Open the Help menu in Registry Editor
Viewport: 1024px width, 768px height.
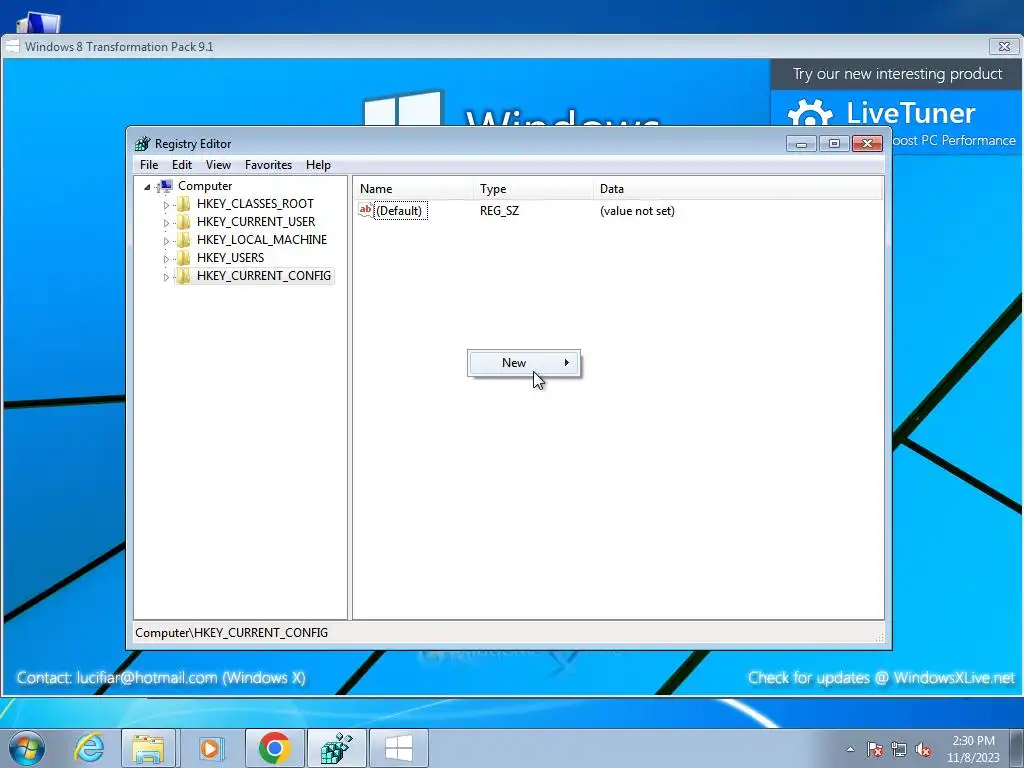pyautogui.click(x=318, y=165)
